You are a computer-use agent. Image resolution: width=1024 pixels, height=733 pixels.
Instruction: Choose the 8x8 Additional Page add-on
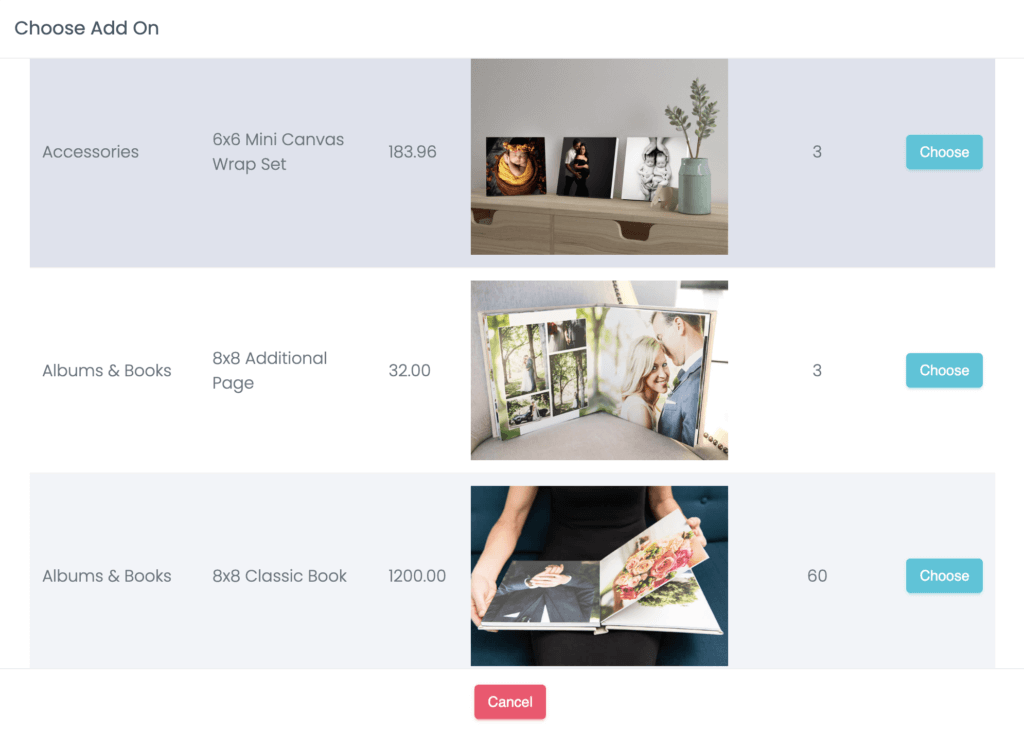944,370
